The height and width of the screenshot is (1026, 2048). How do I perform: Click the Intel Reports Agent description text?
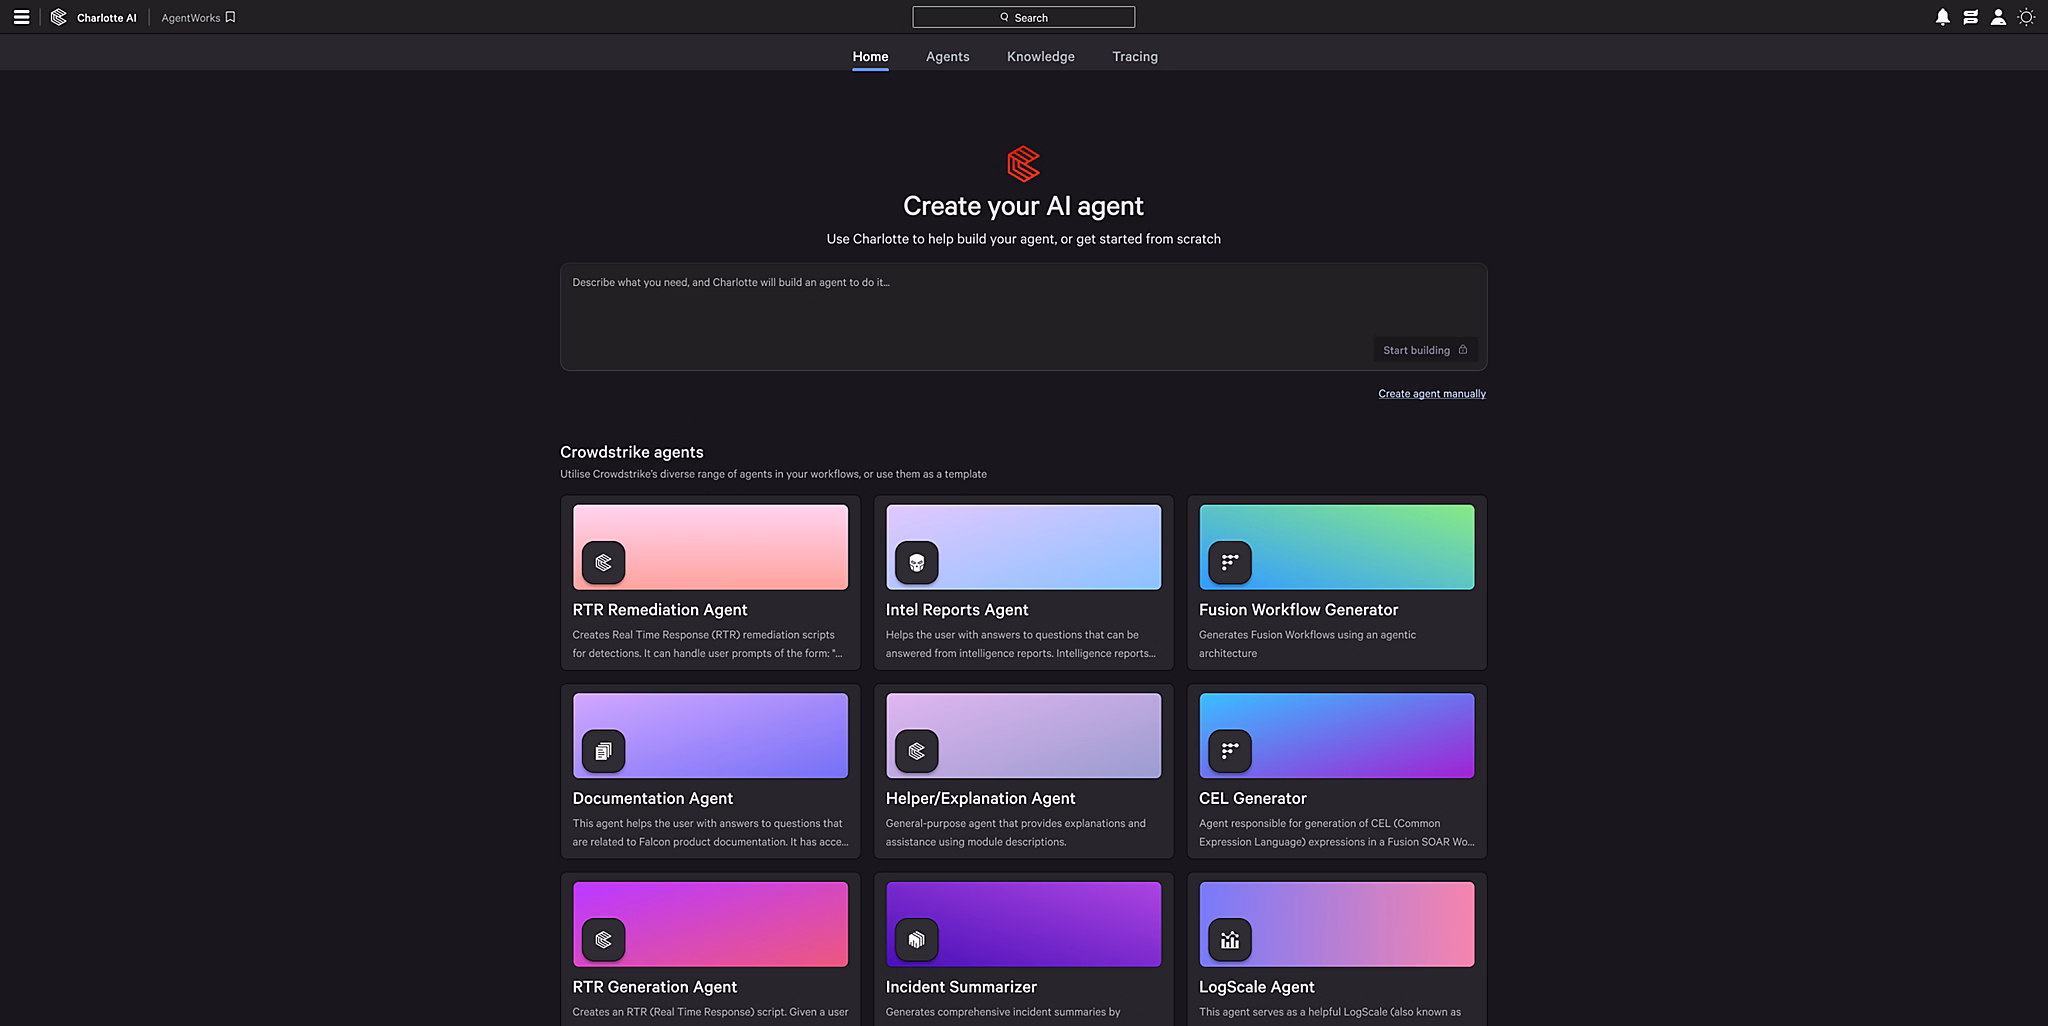tap(1020, 644)
